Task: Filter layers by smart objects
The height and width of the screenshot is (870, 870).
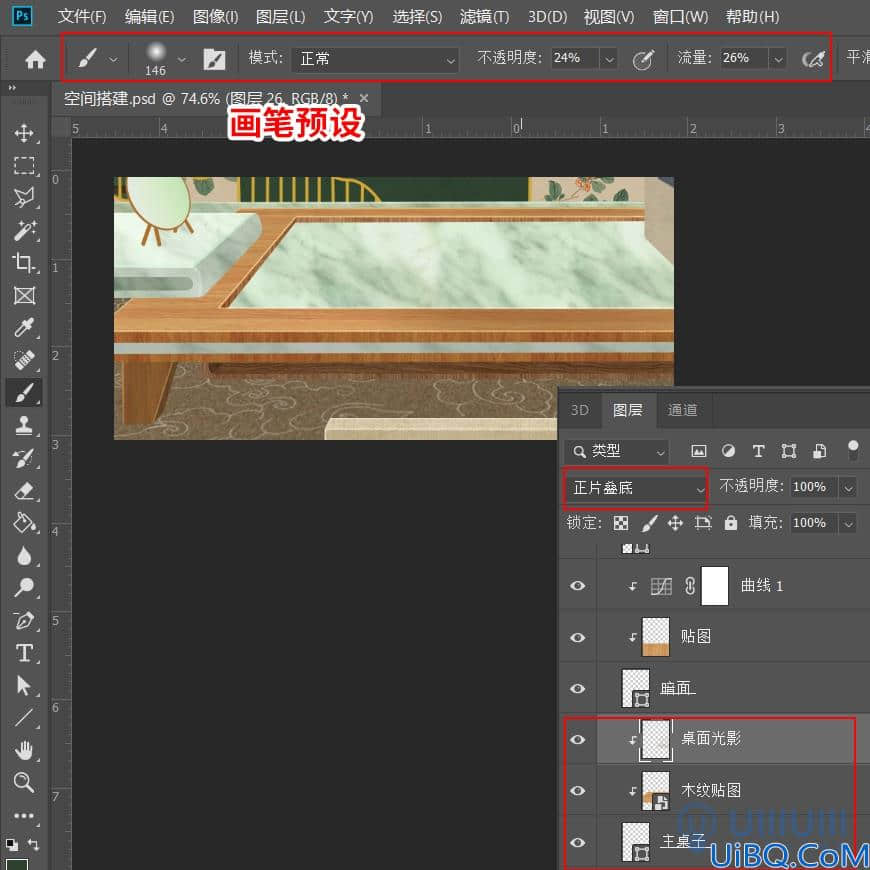Action: [819, 451]
